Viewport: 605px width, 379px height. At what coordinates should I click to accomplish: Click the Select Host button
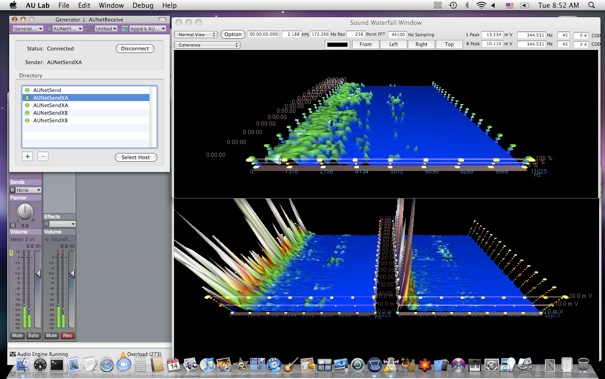pos(135,157)
